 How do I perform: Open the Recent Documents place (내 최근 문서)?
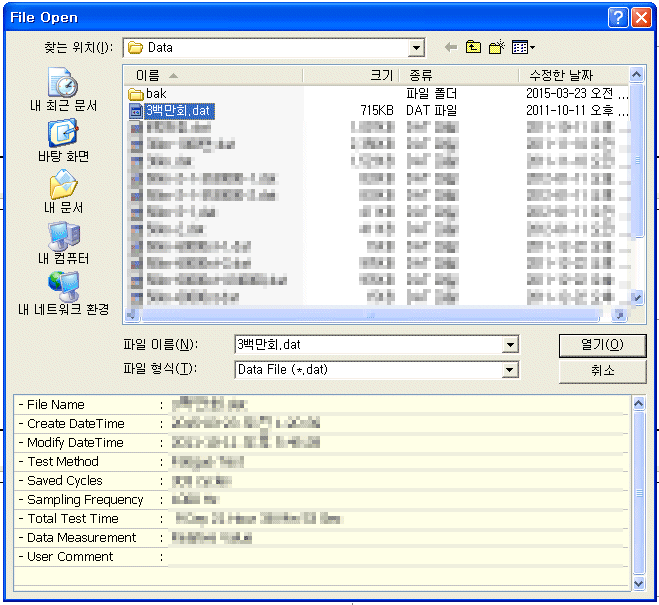click(x=63, y=90)
